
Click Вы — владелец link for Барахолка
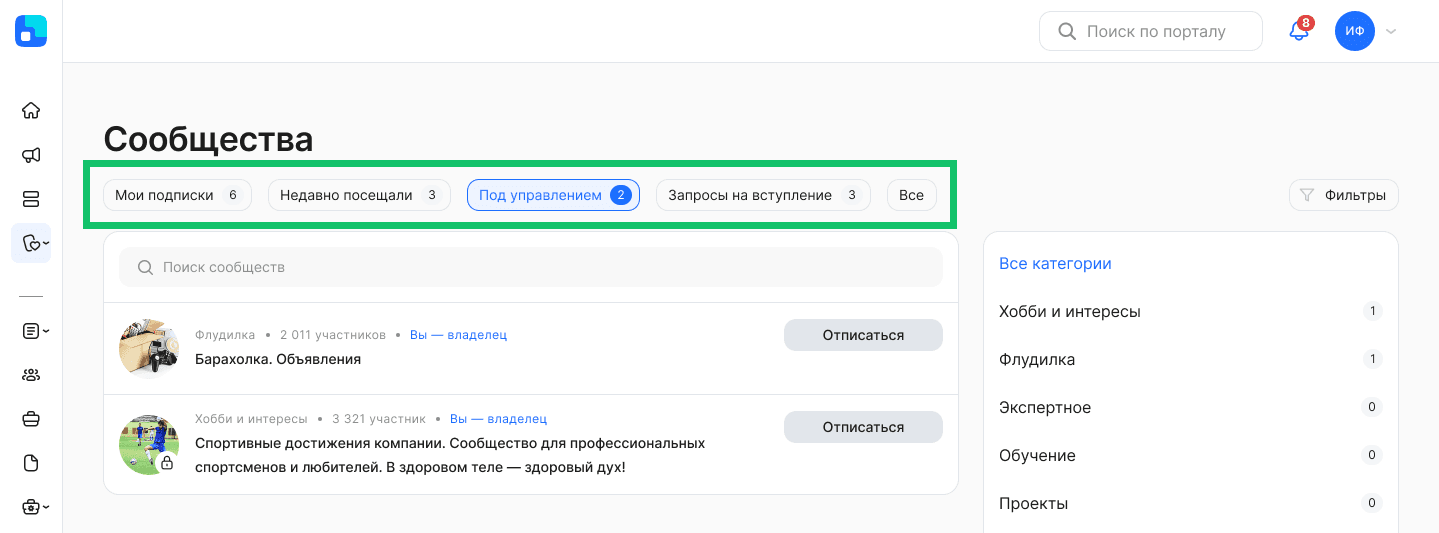click(458, 335)
